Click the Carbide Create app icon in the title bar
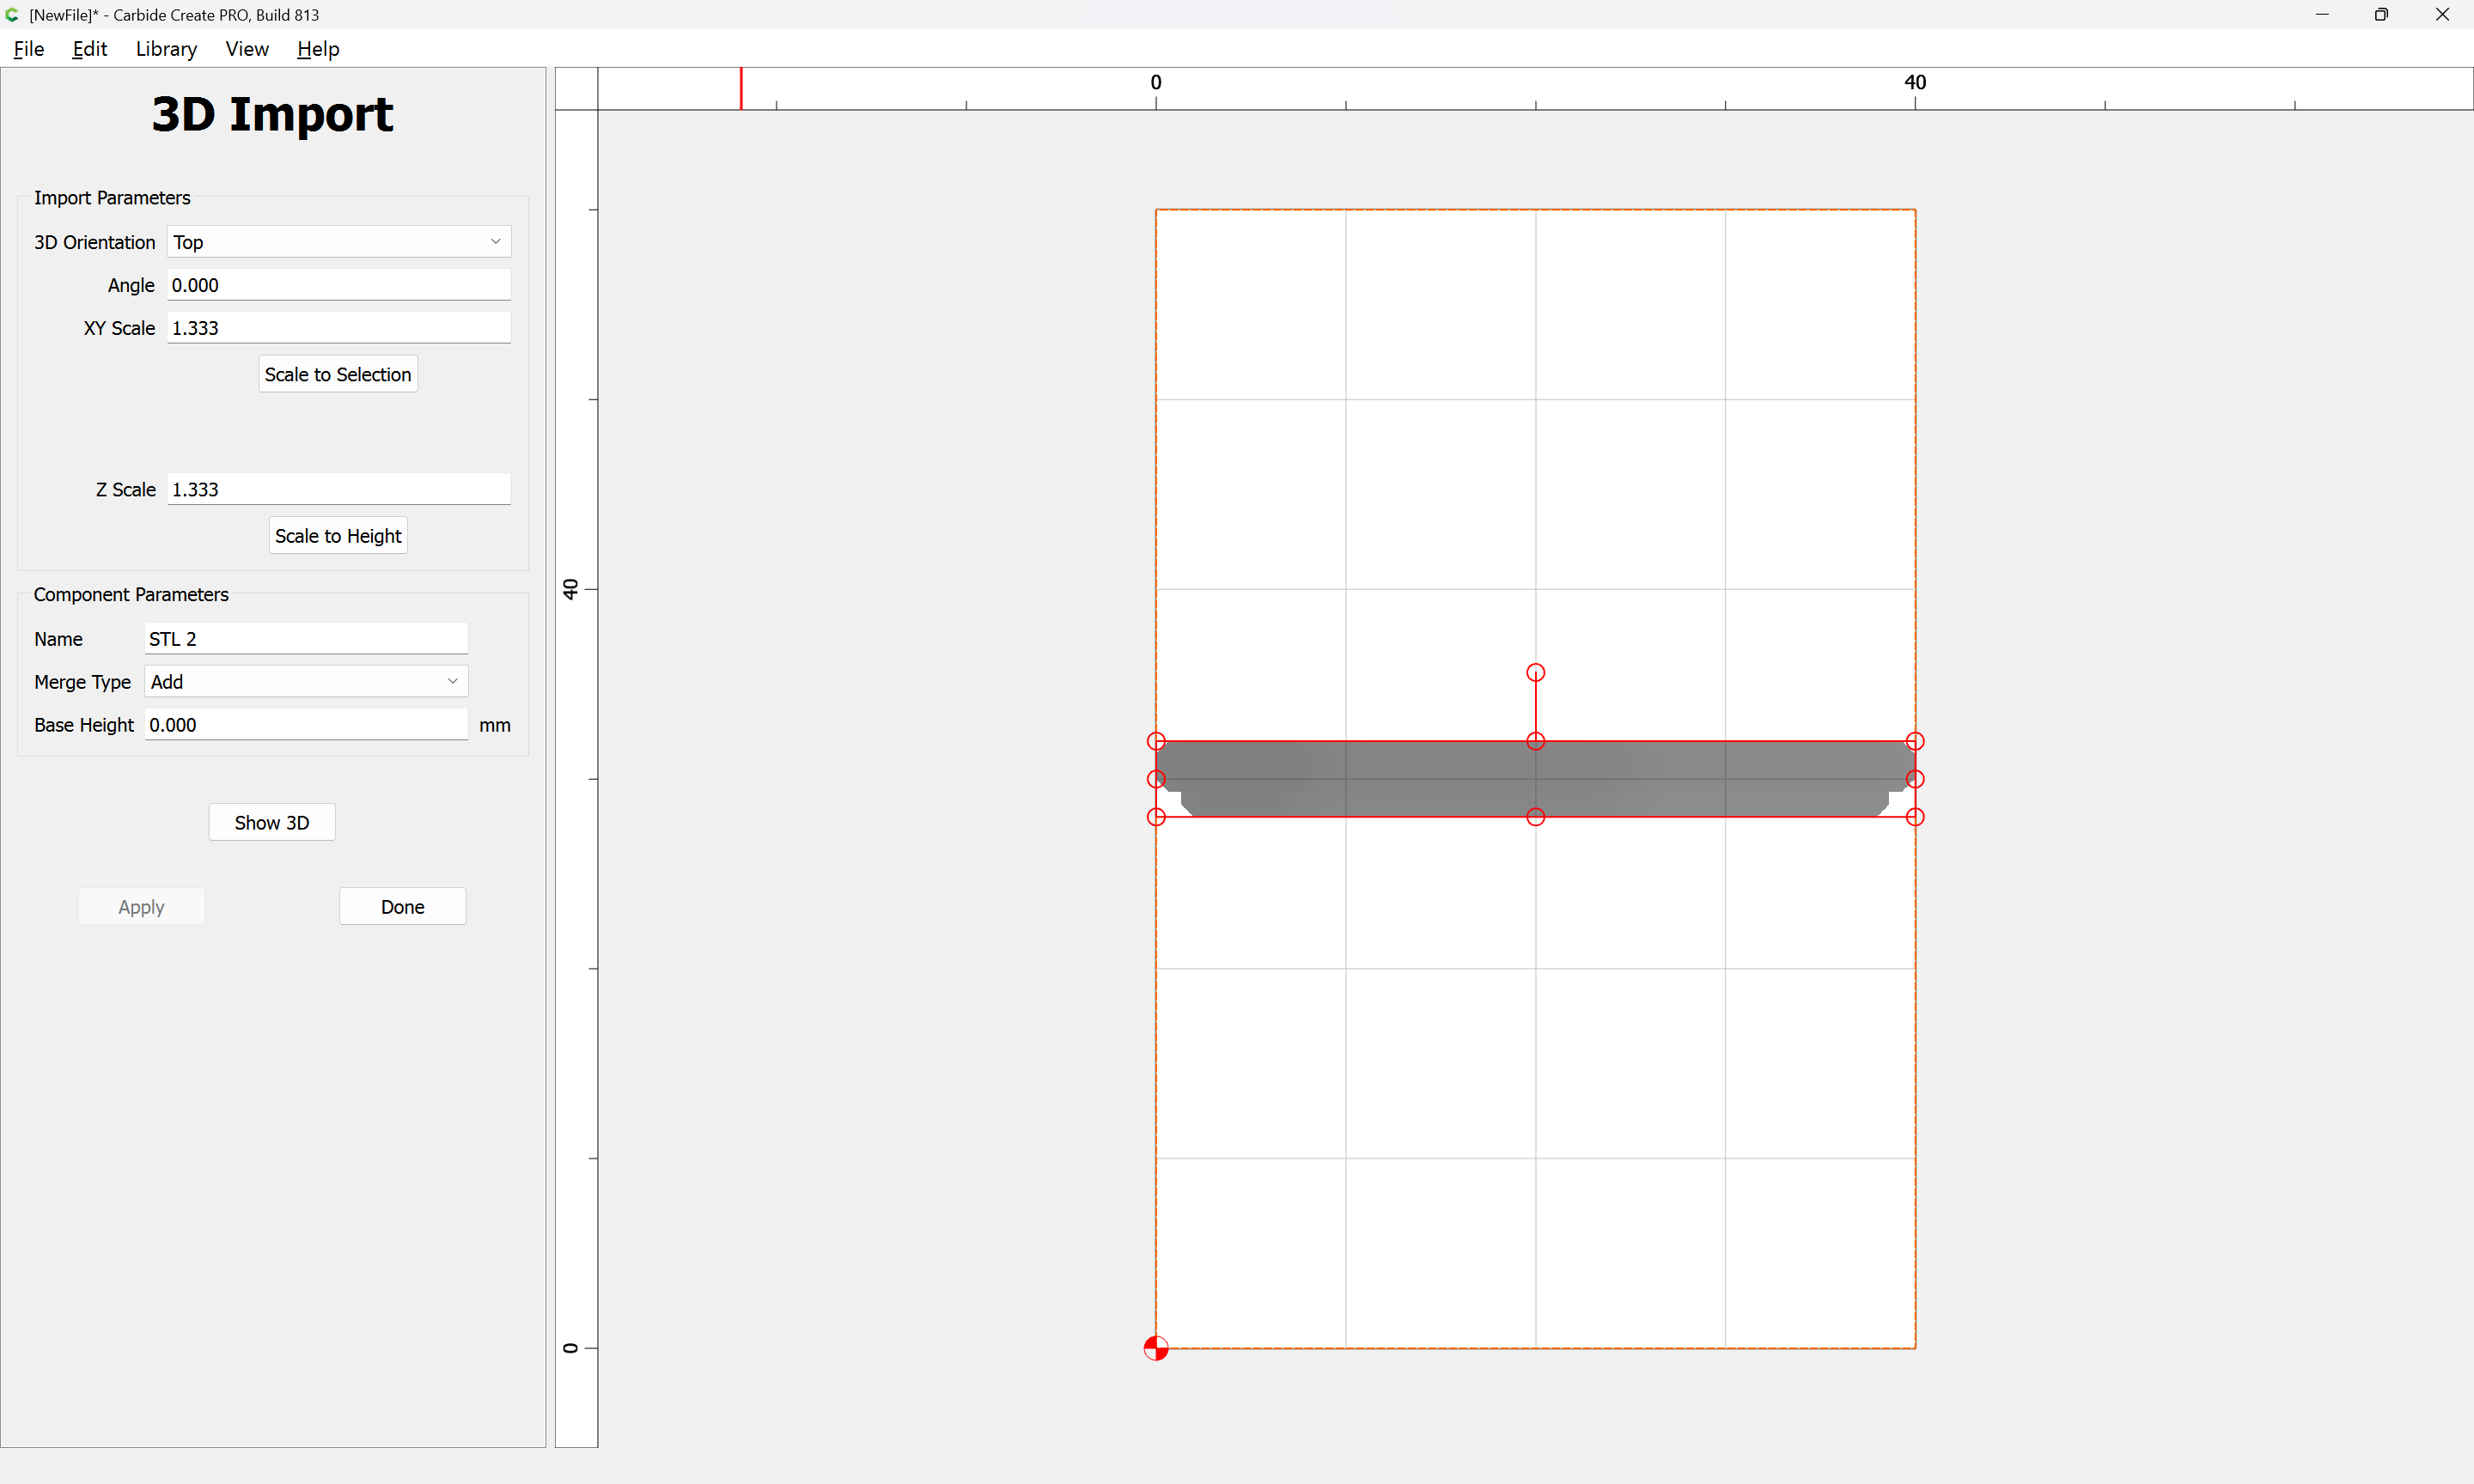 [12, 15]
